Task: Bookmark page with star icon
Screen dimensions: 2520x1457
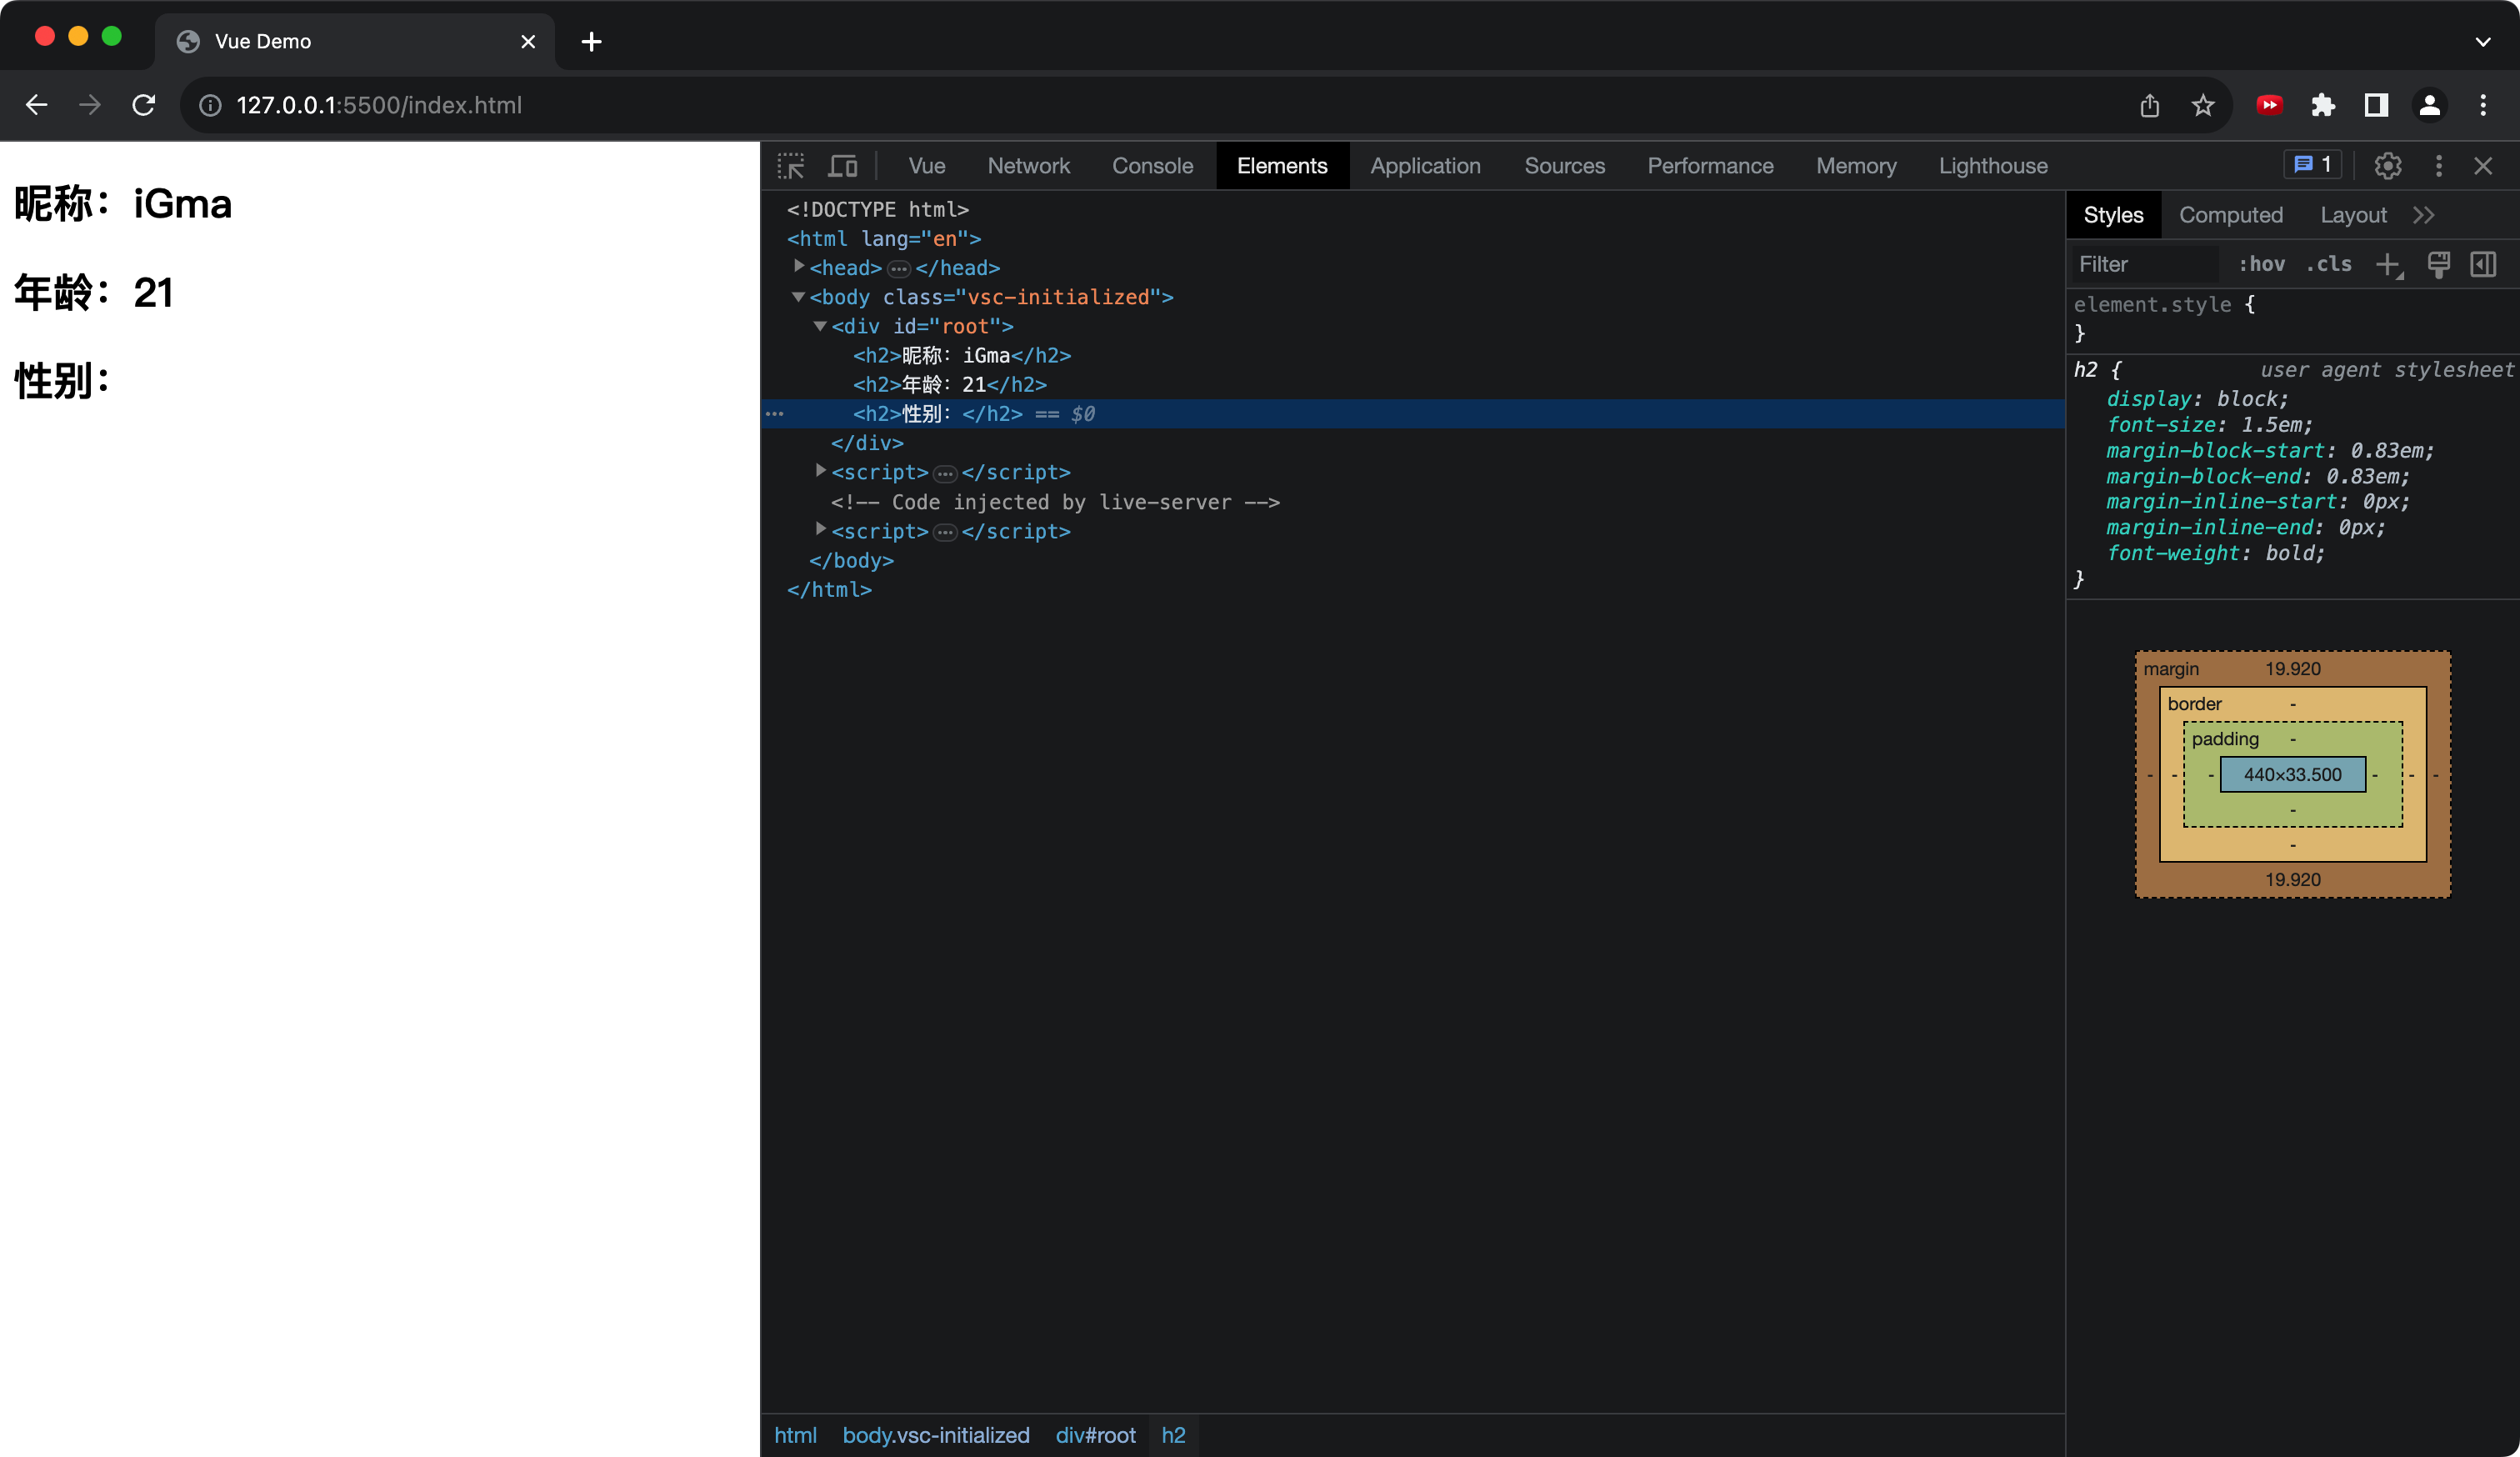Action: click(2203, 105)
